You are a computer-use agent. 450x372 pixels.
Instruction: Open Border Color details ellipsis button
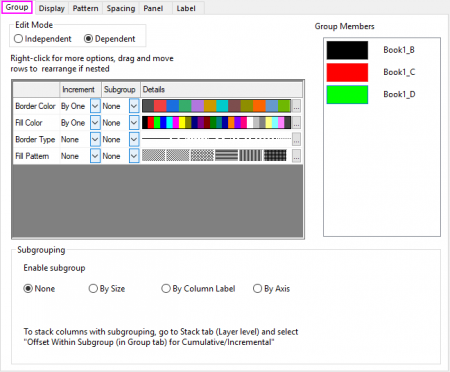click(x=296, y=106)
